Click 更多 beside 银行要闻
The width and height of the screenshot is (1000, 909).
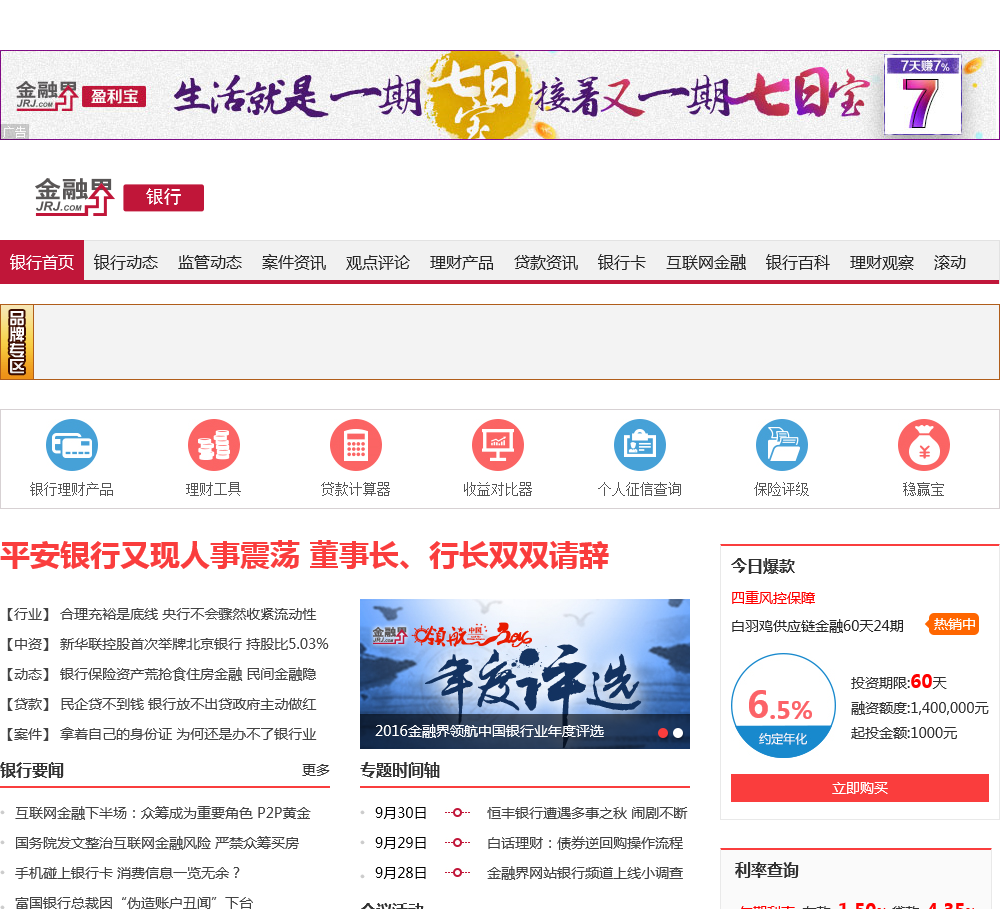point(316,770)
